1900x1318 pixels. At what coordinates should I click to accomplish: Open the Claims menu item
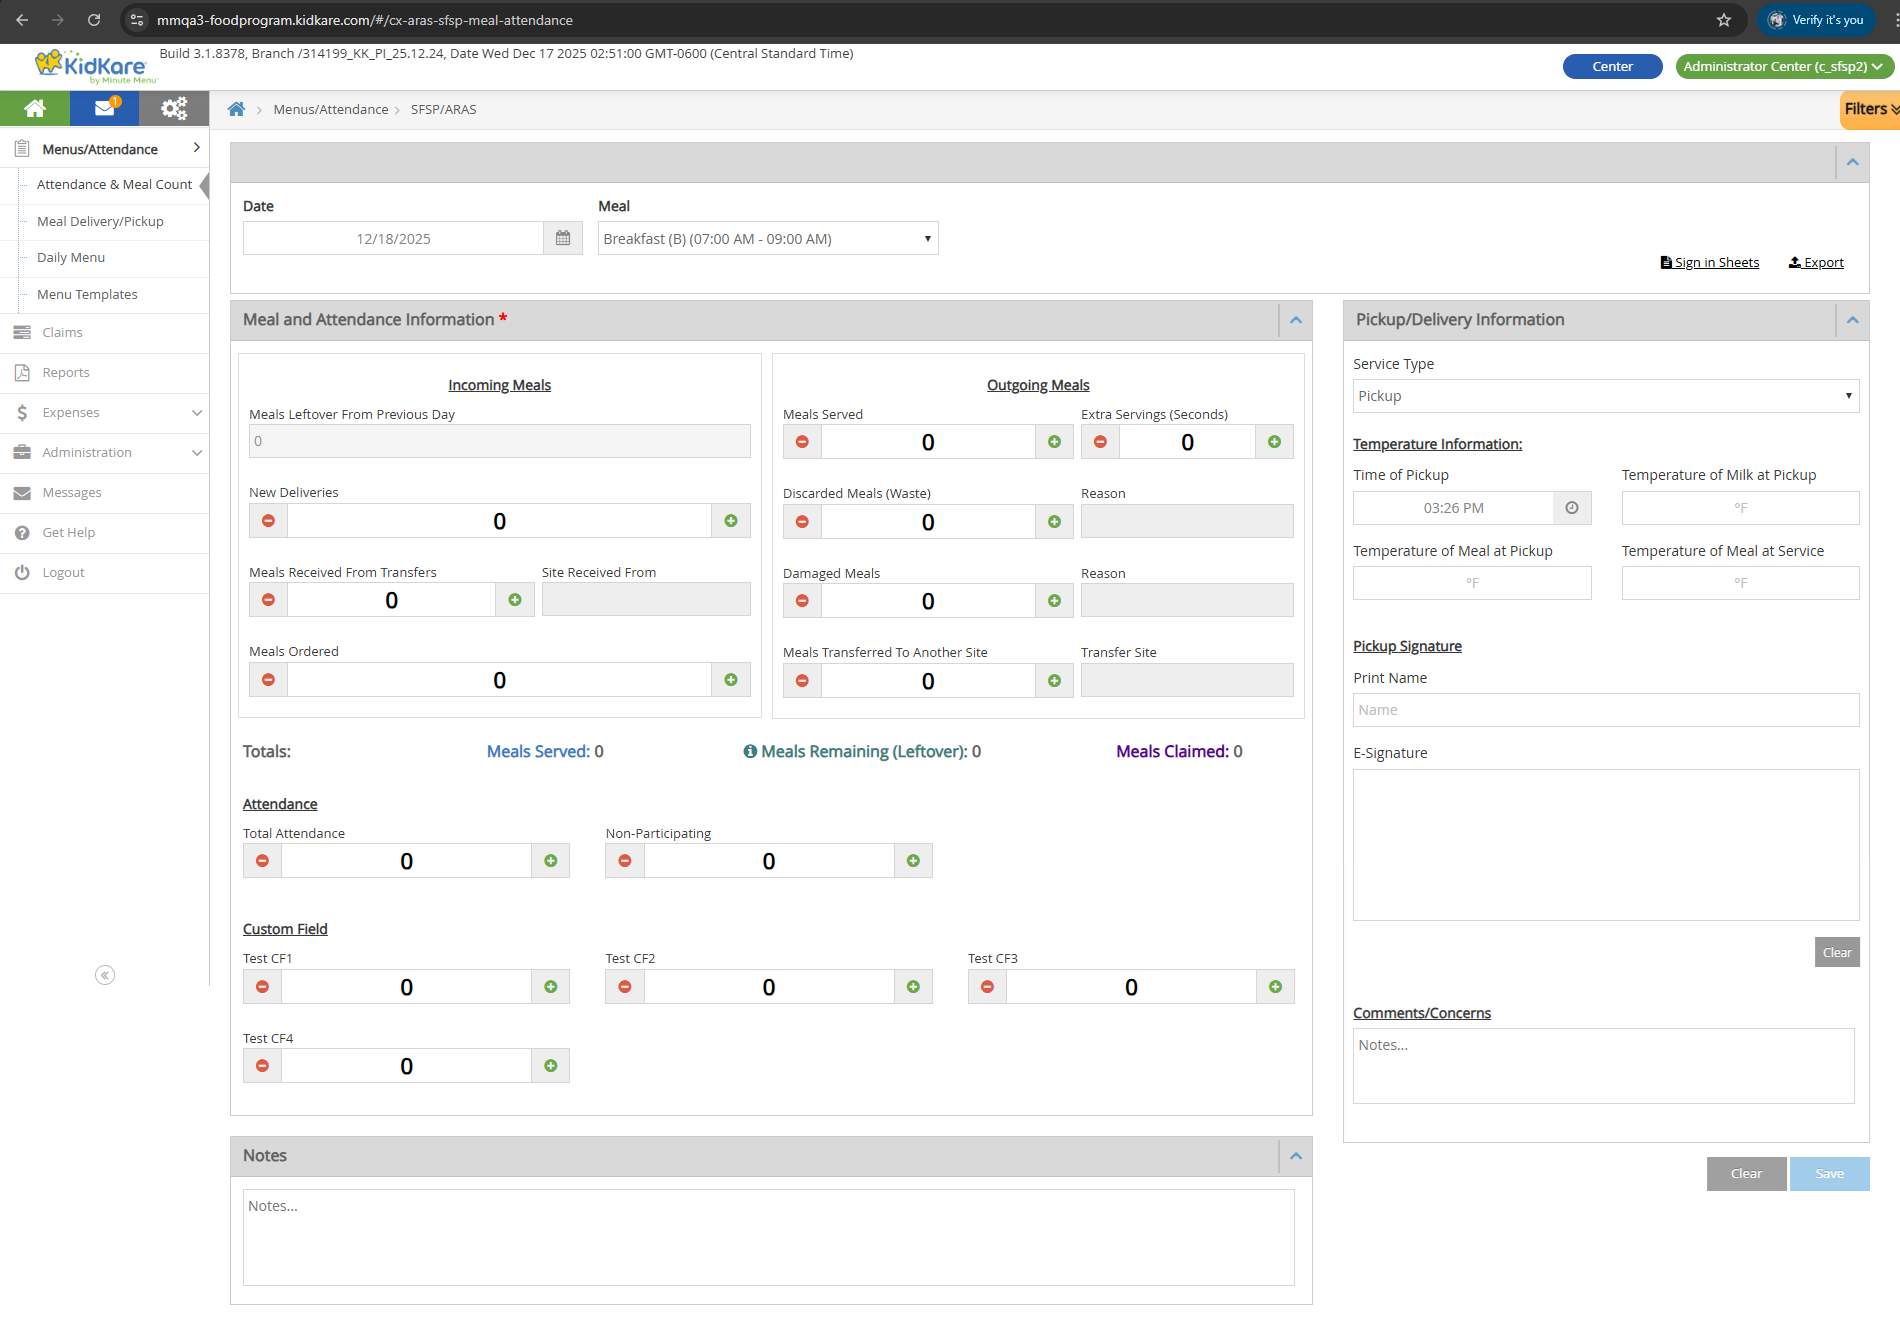tap(62, 332)
